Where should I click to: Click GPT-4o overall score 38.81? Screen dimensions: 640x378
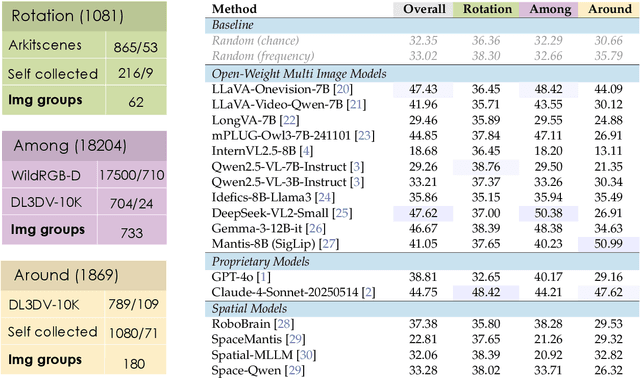(x=423, y=277)
